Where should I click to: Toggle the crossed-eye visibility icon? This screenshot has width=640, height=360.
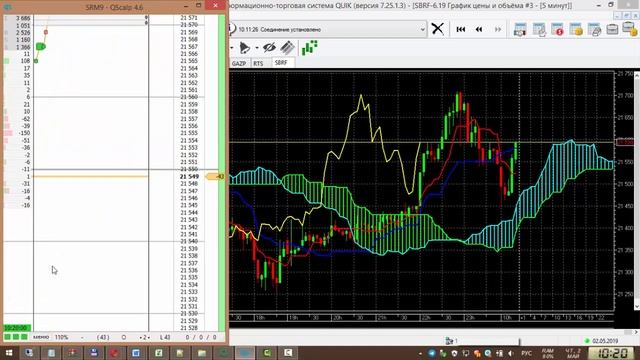click(269, 48)
